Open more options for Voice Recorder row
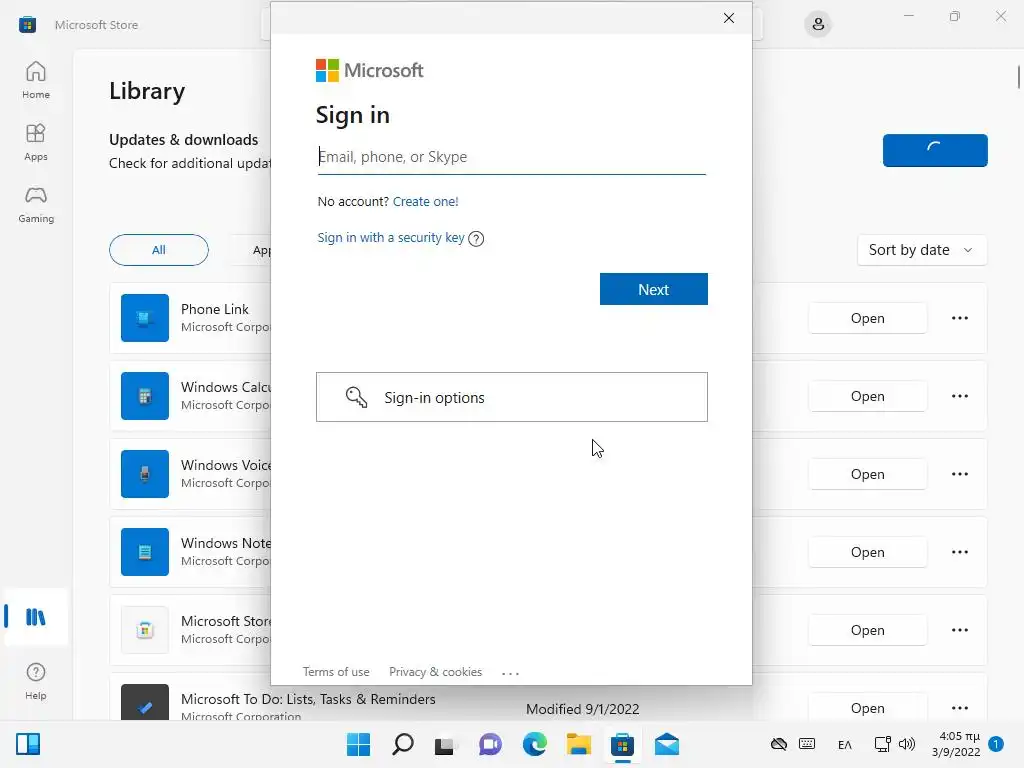The height and width of the screenshot is (768, 1024). 959,474
